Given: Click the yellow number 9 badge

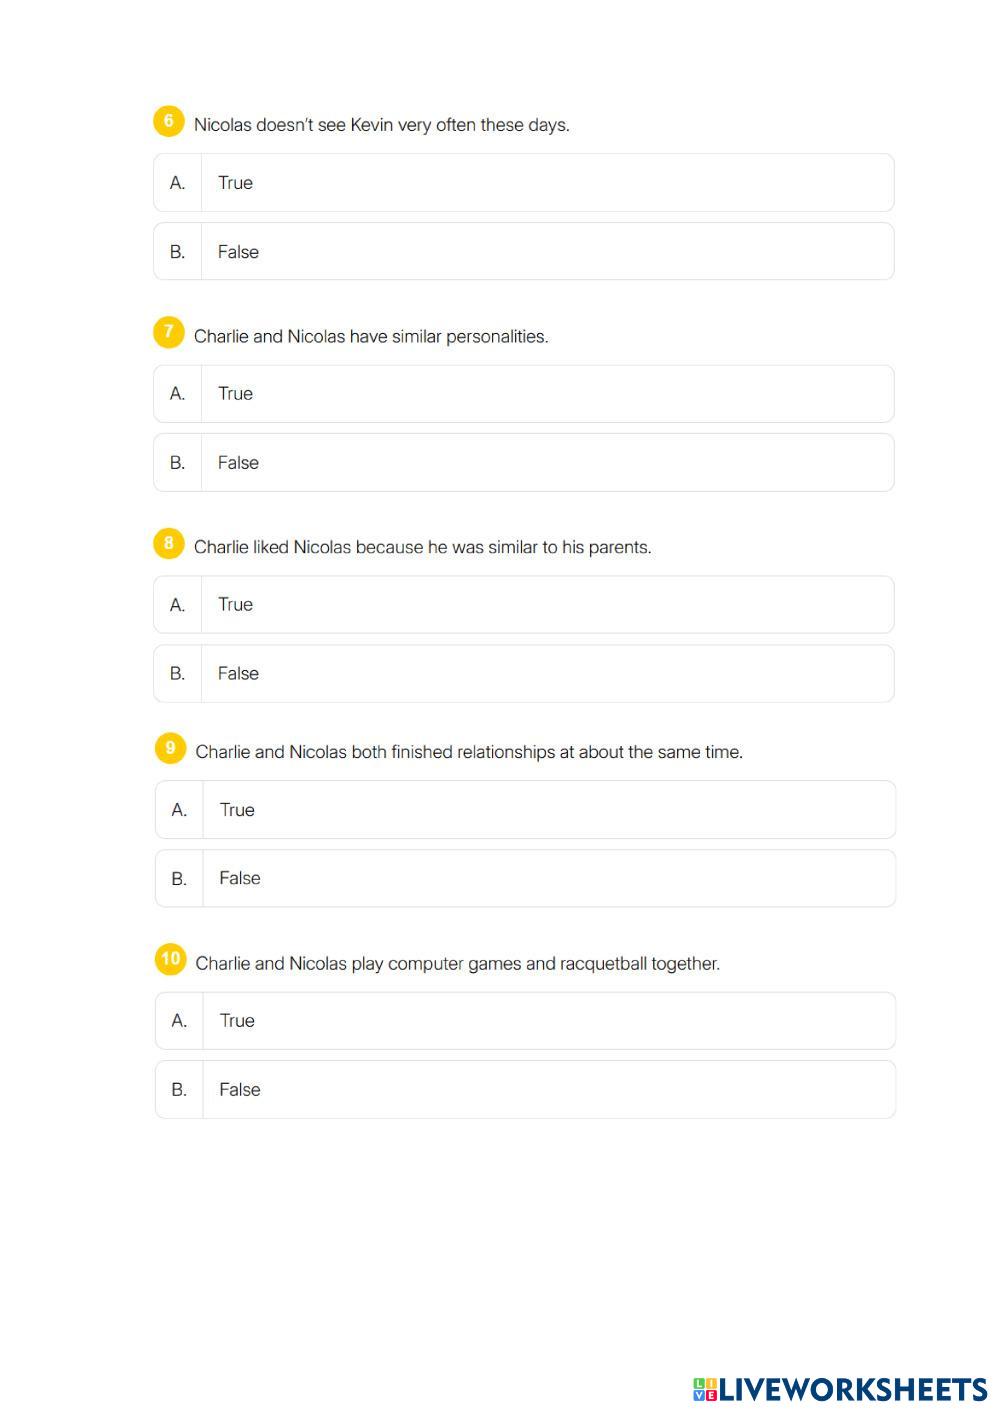Looking at the screenshot, I should (x=170, y=748).
